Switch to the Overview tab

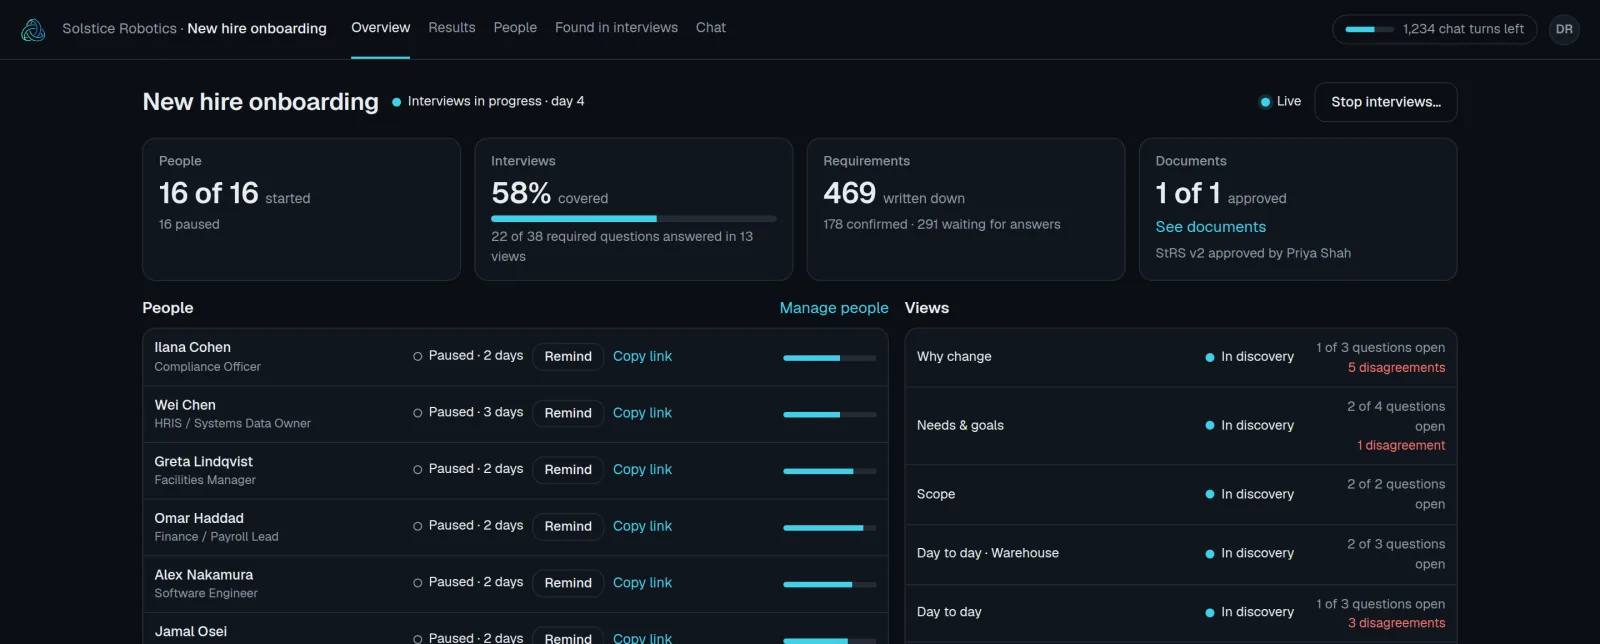coord(380,28)
